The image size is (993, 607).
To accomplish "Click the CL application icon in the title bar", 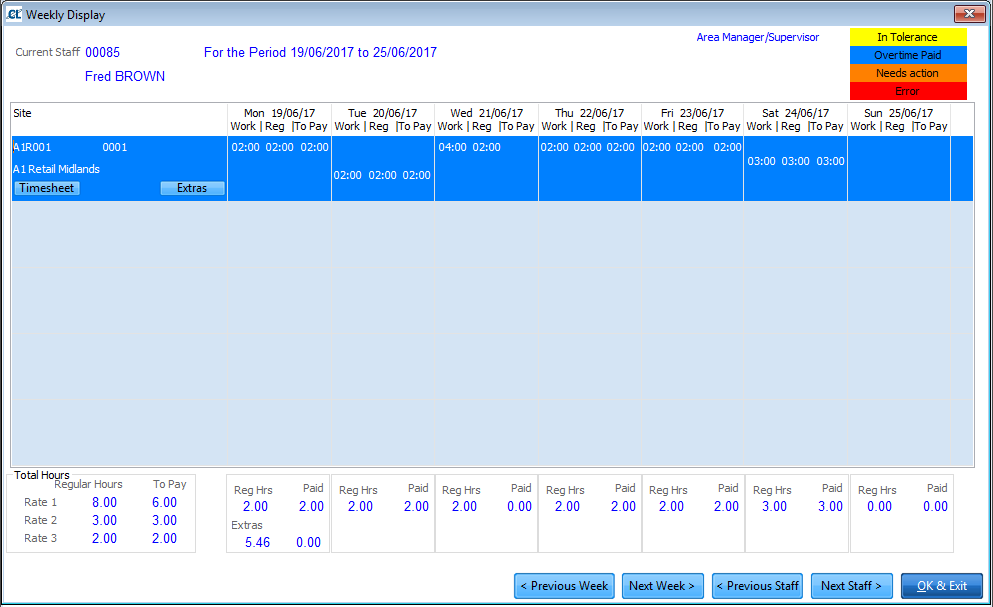I will 14,13.
